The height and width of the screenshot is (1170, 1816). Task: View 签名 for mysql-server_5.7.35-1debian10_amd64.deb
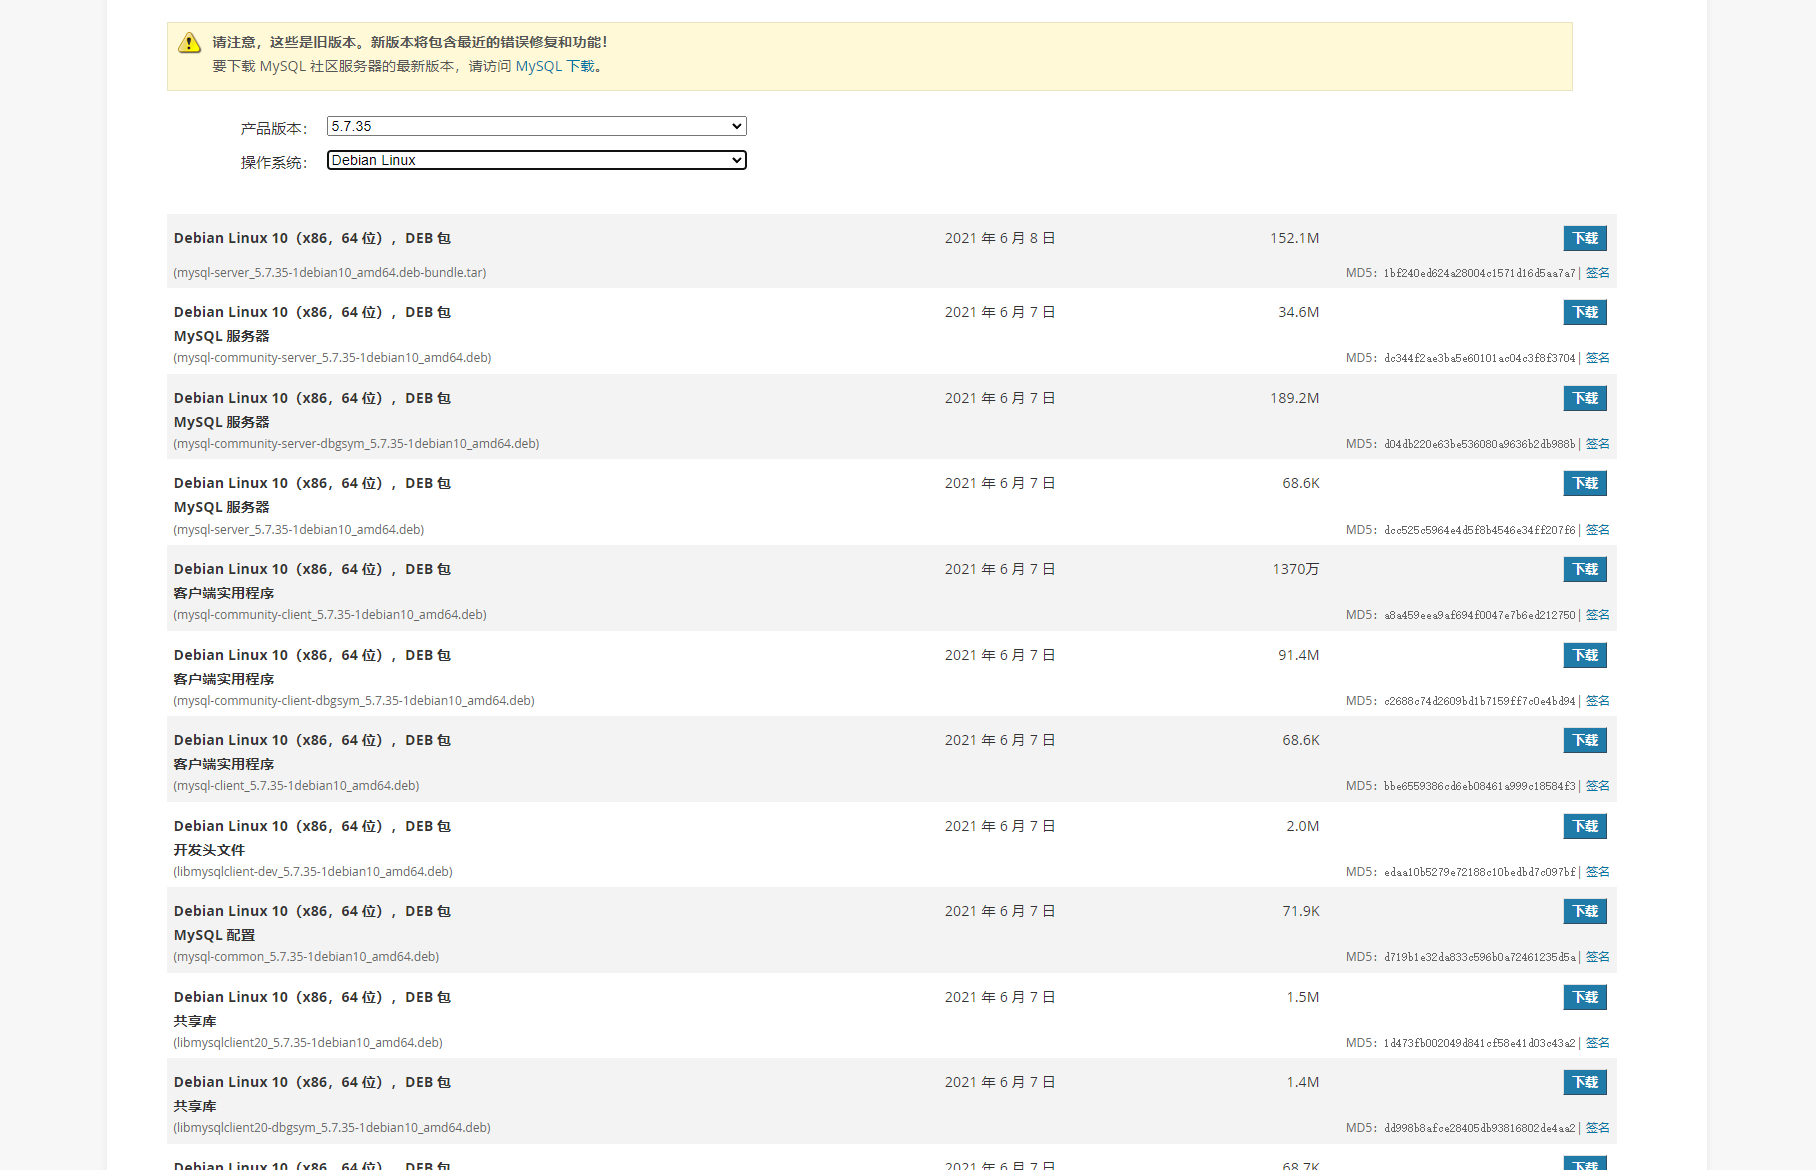tap(1598, 530)
